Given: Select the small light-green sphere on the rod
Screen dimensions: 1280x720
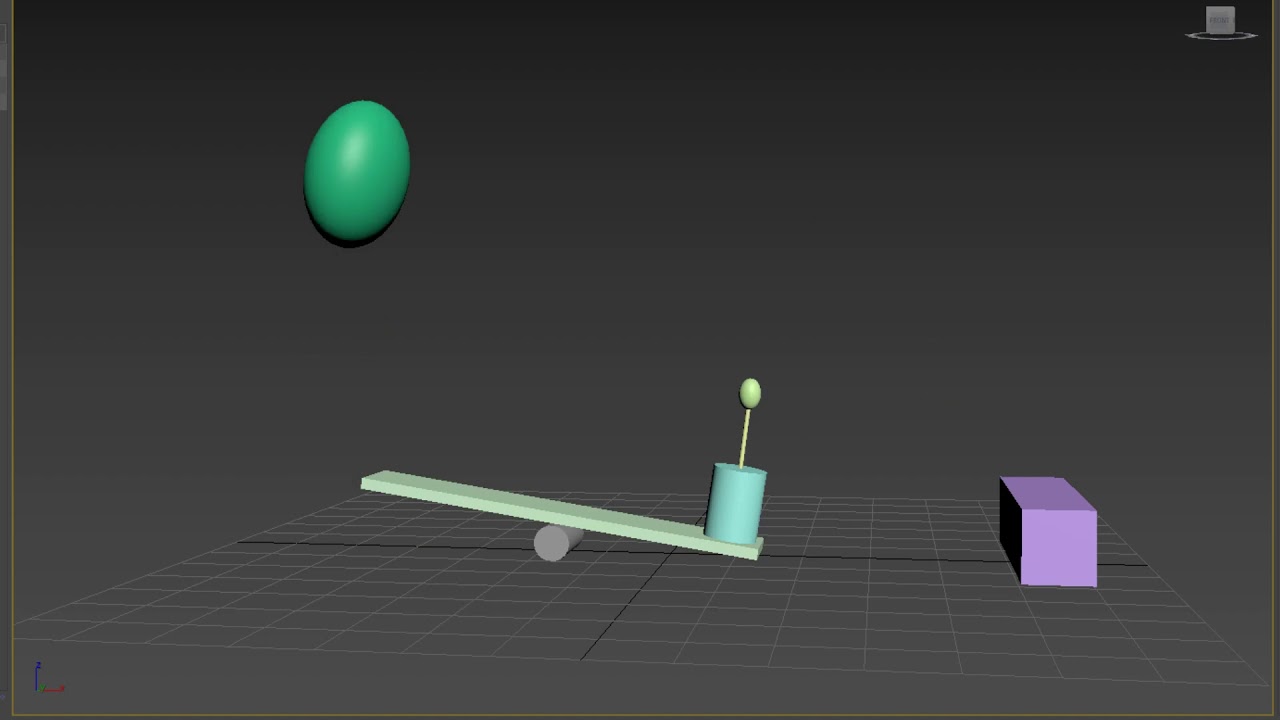Looking at the screenshot, I should 750,393.
